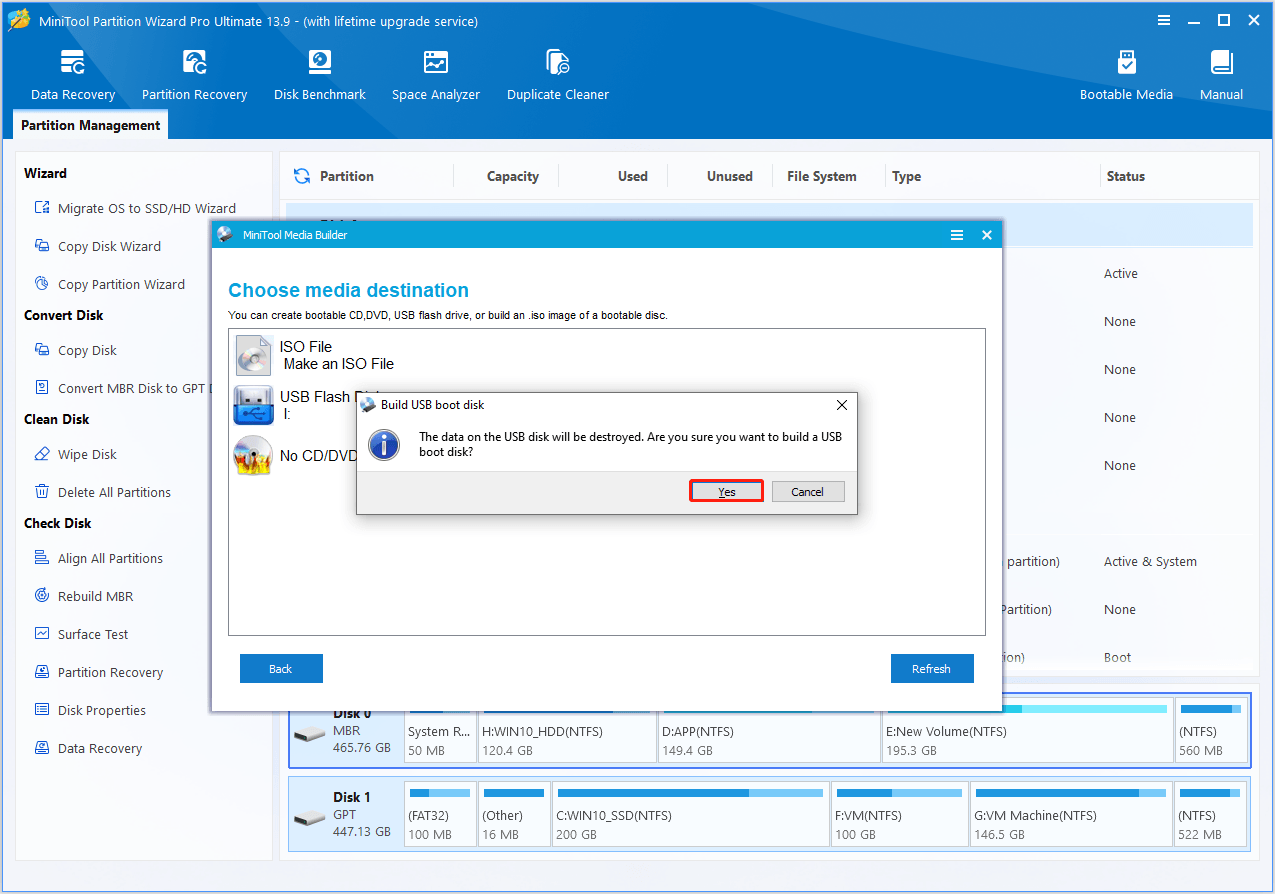Select the No CD/DVD burner option
The image size is (1275, 894).
(x=295, y=455)
